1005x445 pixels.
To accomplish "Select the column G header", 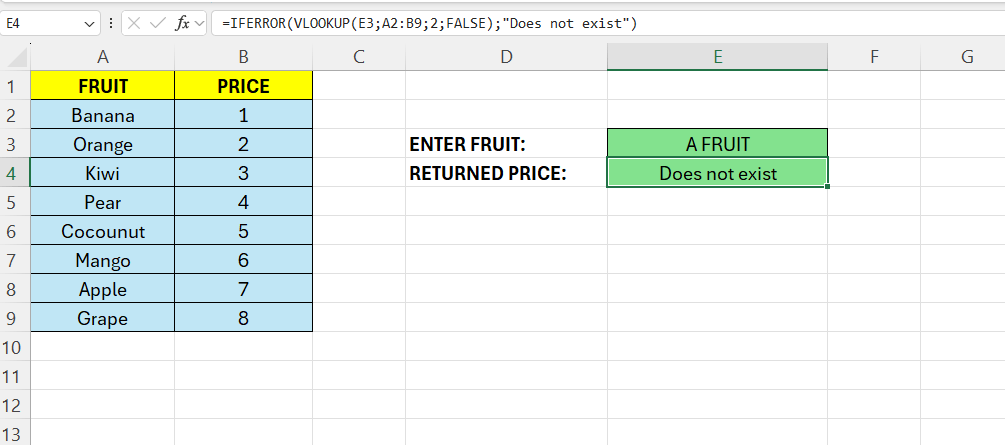I will point(967,58).
